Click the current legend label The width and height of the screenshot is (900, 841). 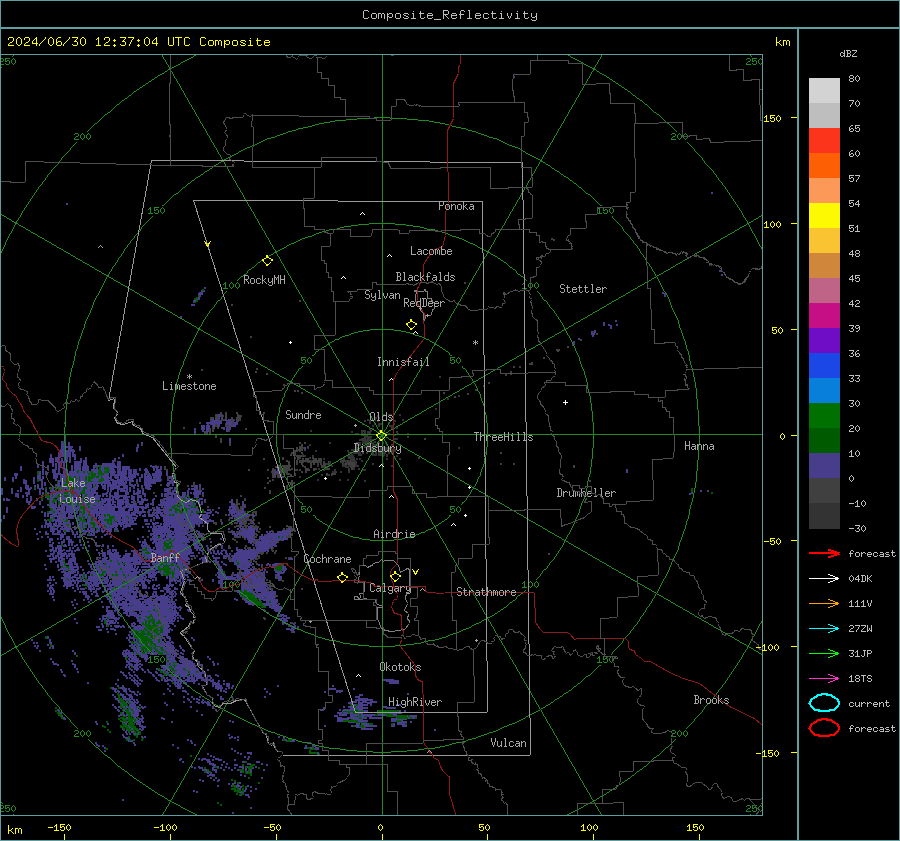click(x=869, y=703)
